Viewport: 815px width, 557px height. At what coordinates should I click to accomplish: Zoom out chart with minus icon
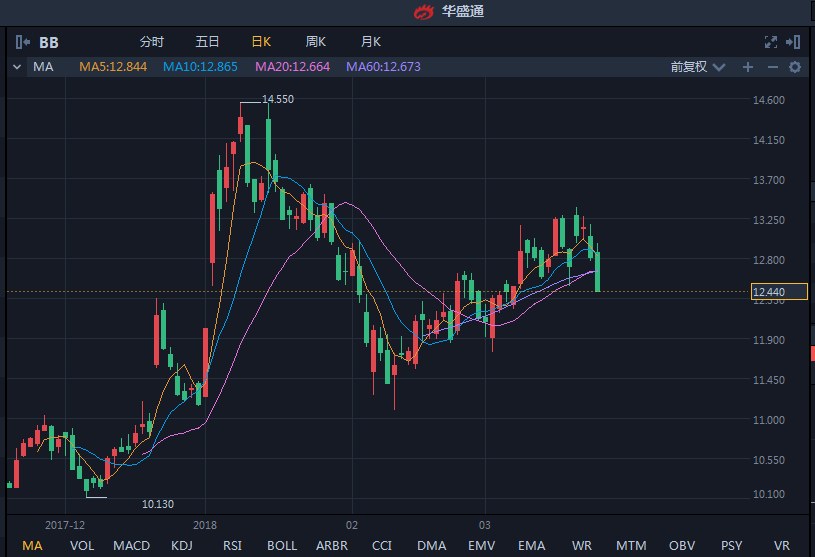click(772, 67)
